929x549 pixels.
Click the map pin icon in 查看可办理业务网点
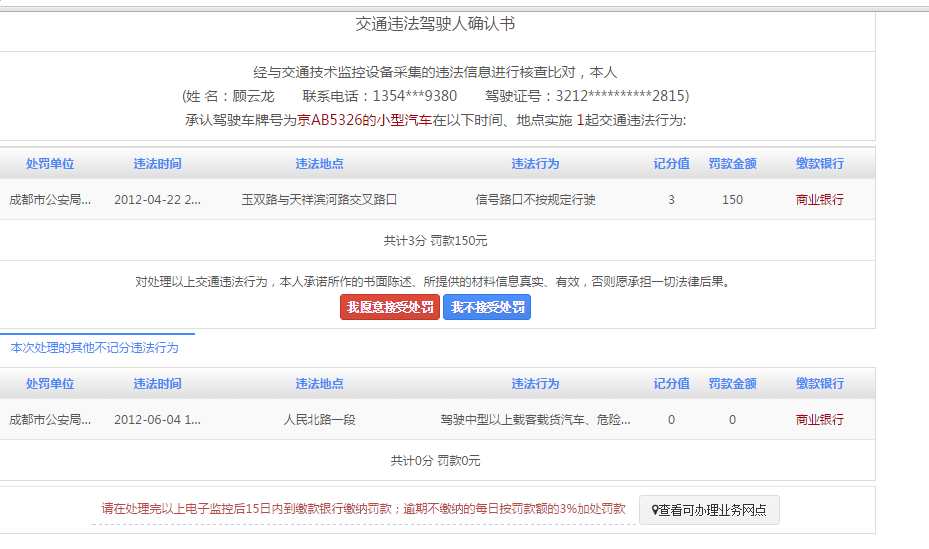pos(654,510)
